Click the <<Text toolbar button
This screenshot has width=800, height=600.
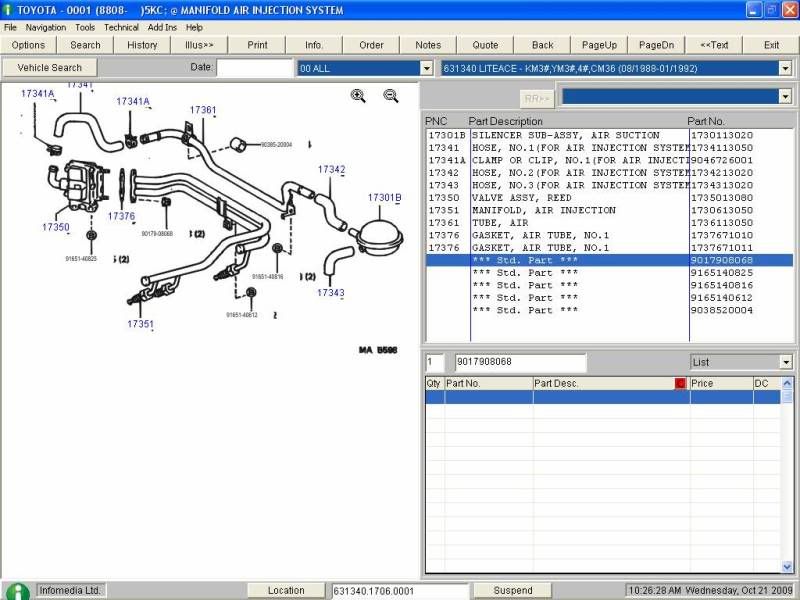(714, 45)
